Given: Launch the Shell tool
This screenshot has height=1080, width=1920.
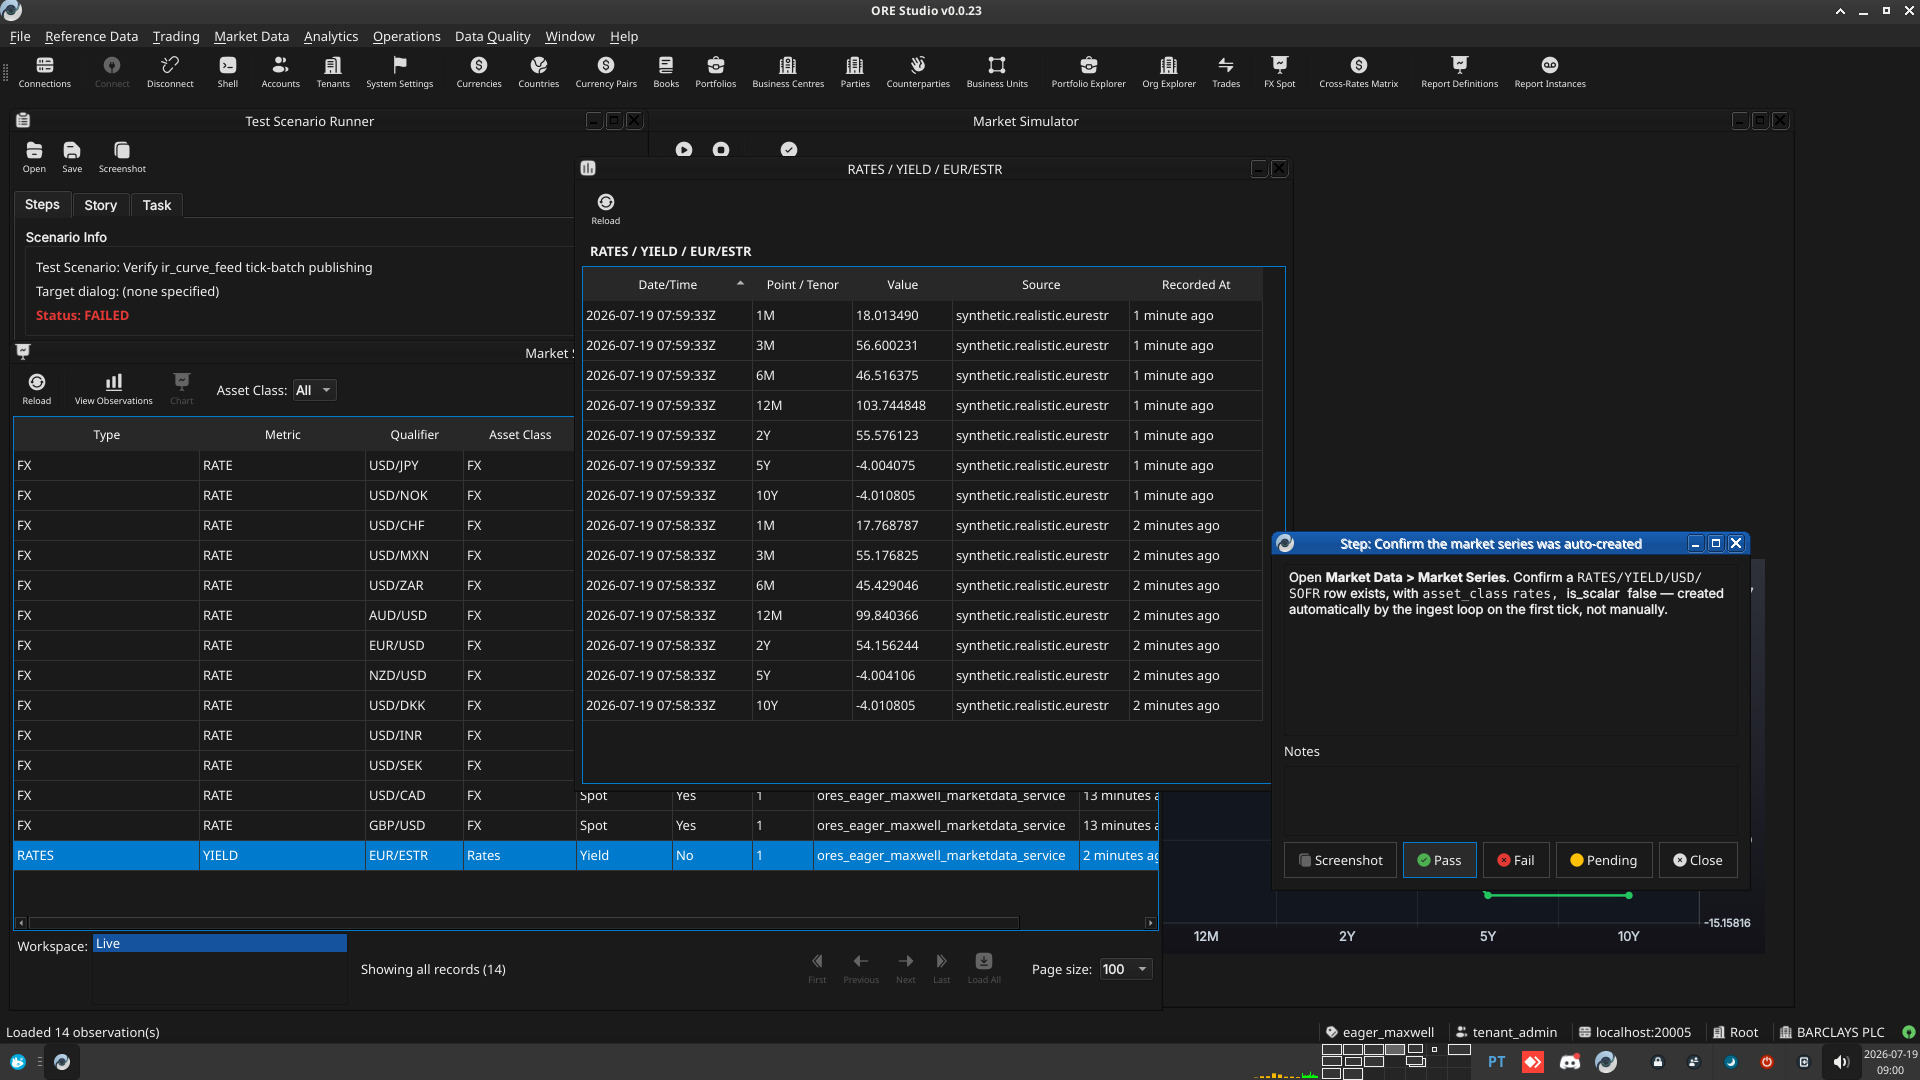Looking at the screenshot, I should [x=228, y=71].
